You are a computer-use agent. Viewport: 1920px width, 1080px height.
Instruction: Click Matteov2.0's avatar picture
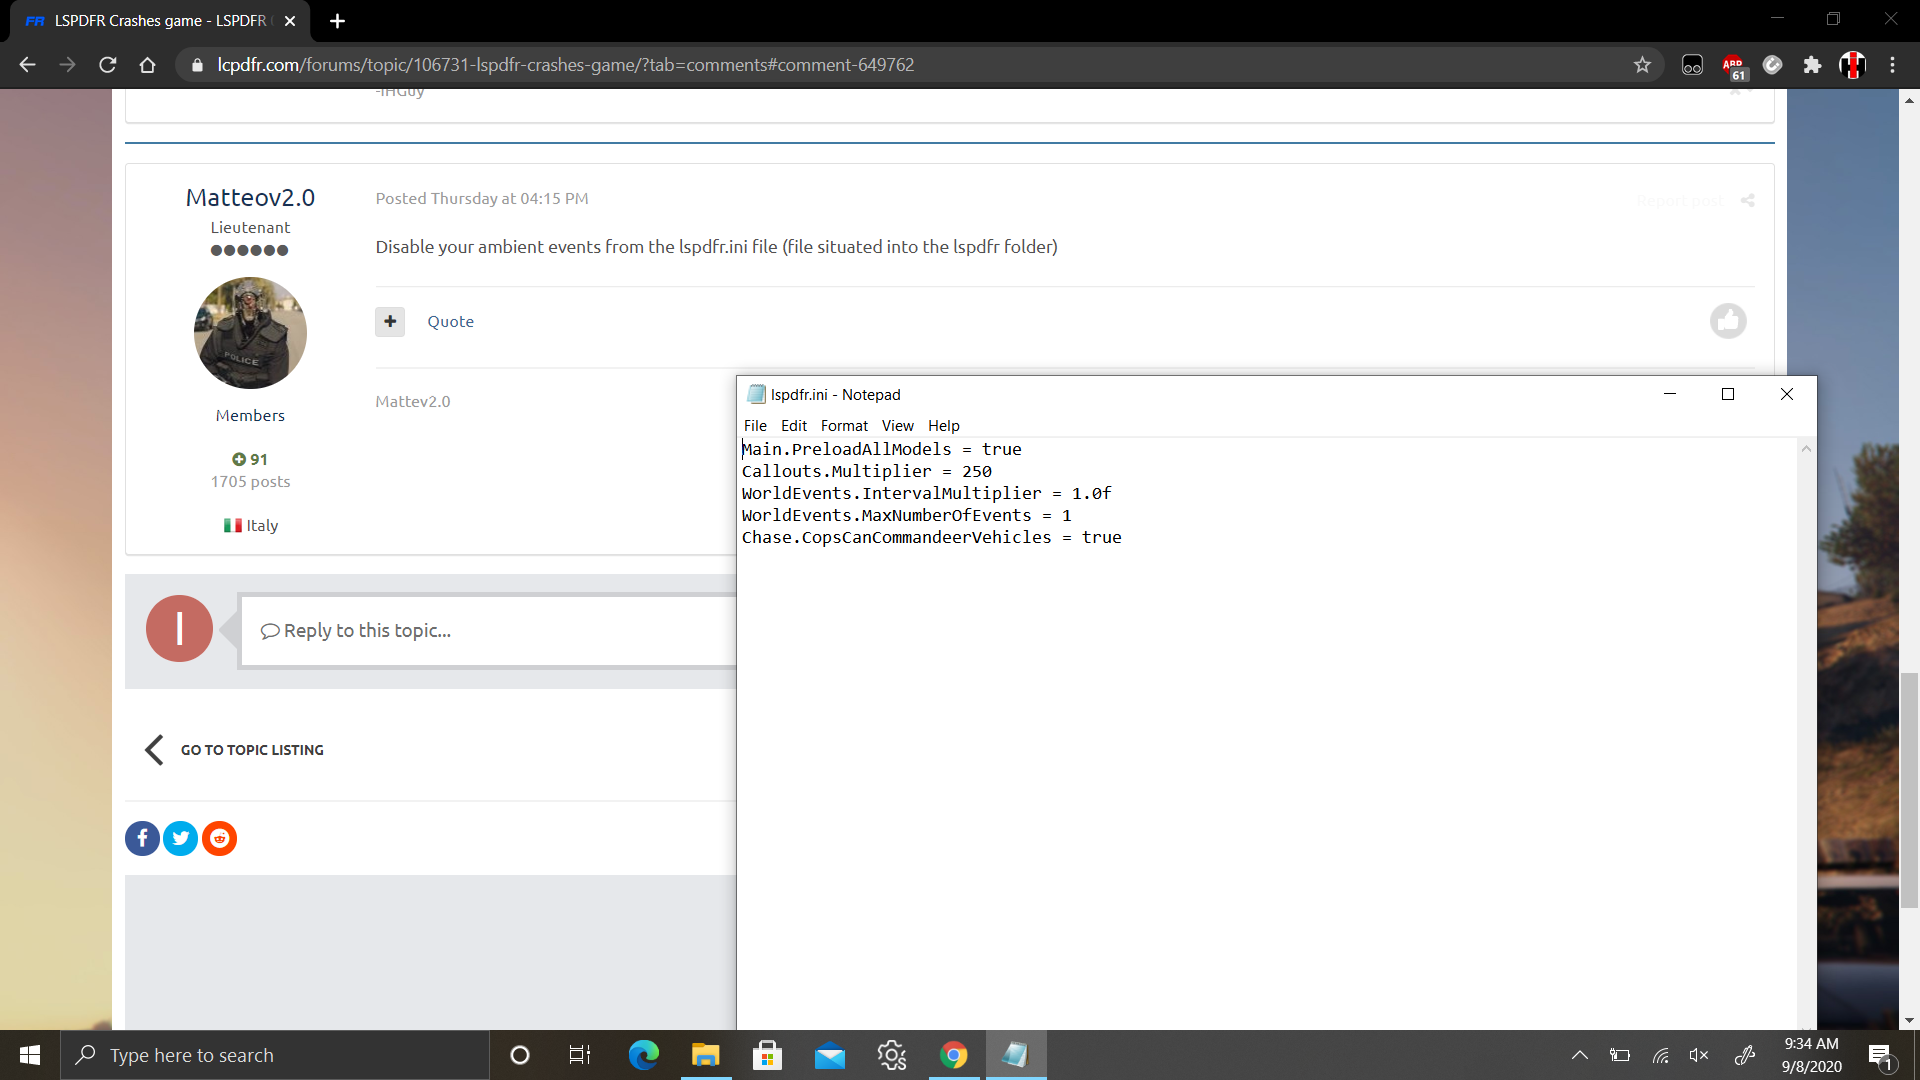[250, 333]
